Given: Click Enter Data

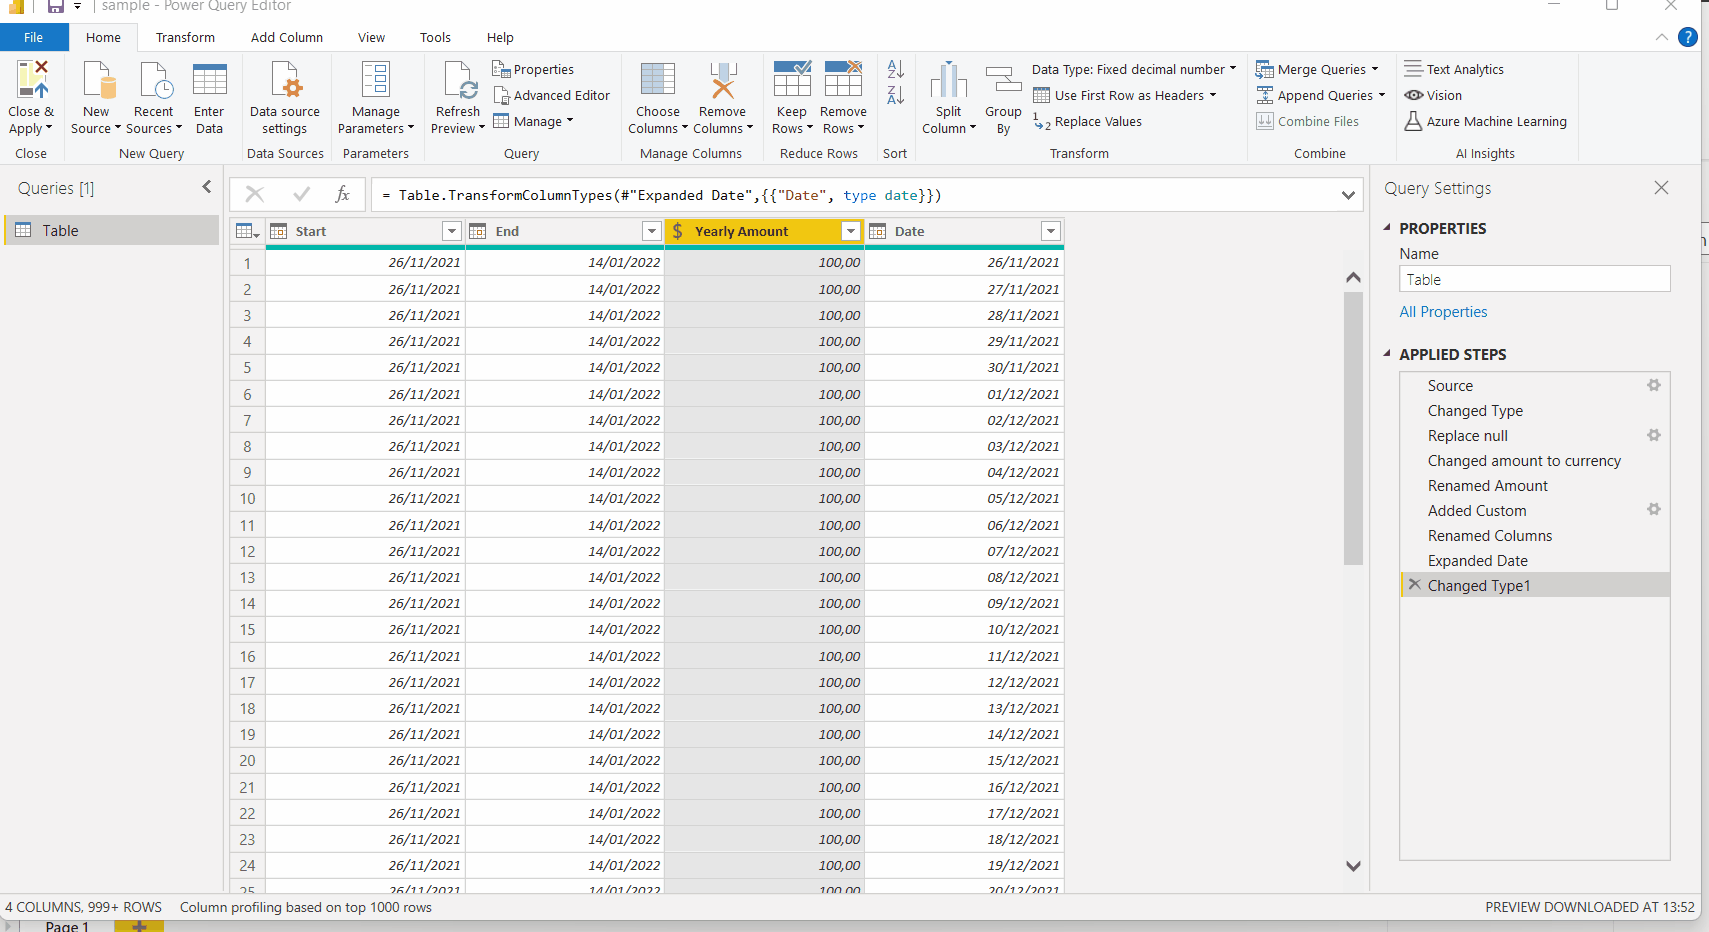Looking at the screenshot, I should [x=209, y=97].
